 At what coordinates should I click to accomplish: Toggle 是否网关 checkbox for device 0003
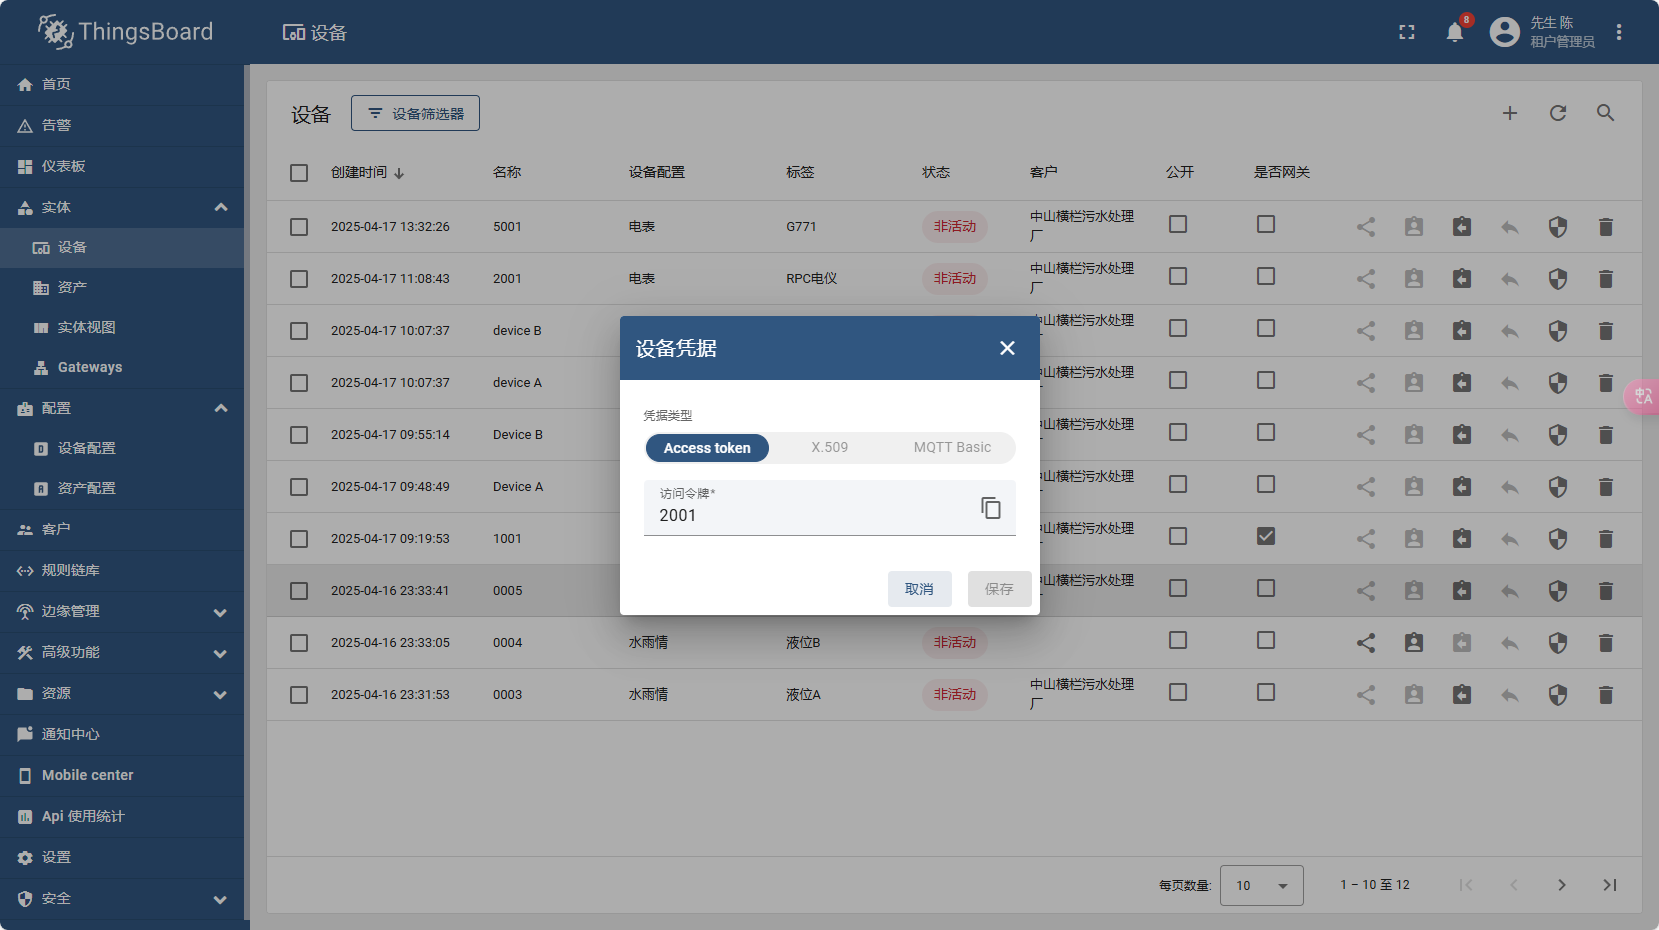coord(1266,692)
